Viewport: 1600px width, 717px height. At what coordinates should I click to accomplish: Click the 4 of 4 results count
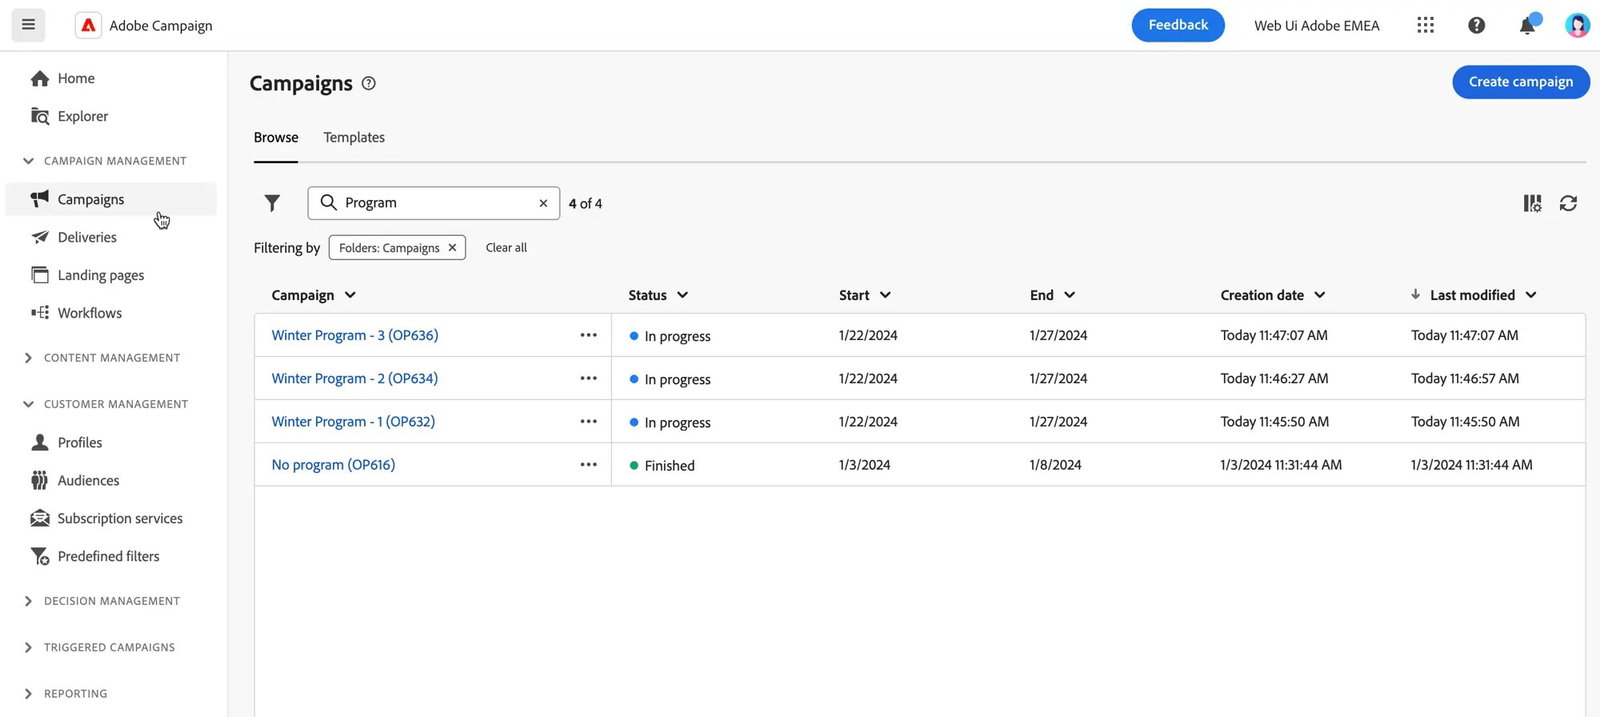click(x=585, y=203)
